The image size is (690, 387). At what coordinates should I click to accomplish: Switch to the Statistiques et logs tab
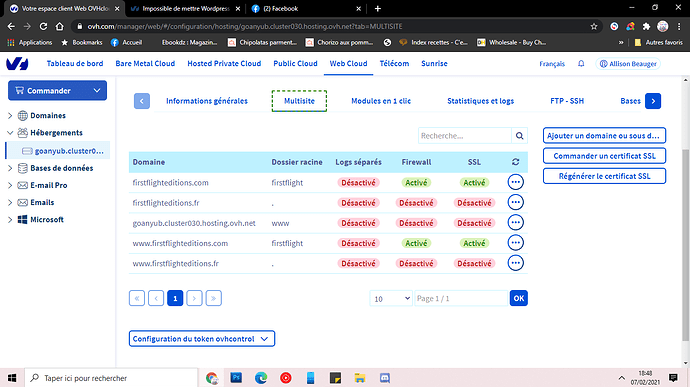click(x=480, y=101)
